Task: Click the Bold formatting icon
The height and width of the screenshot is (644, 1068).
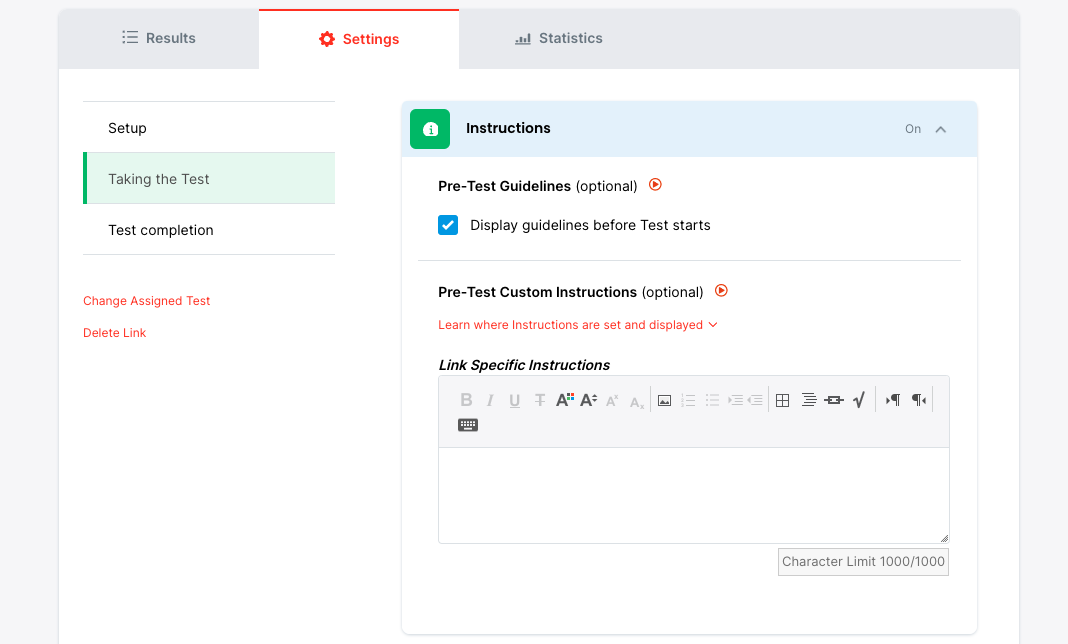Action: pos(466,400)
